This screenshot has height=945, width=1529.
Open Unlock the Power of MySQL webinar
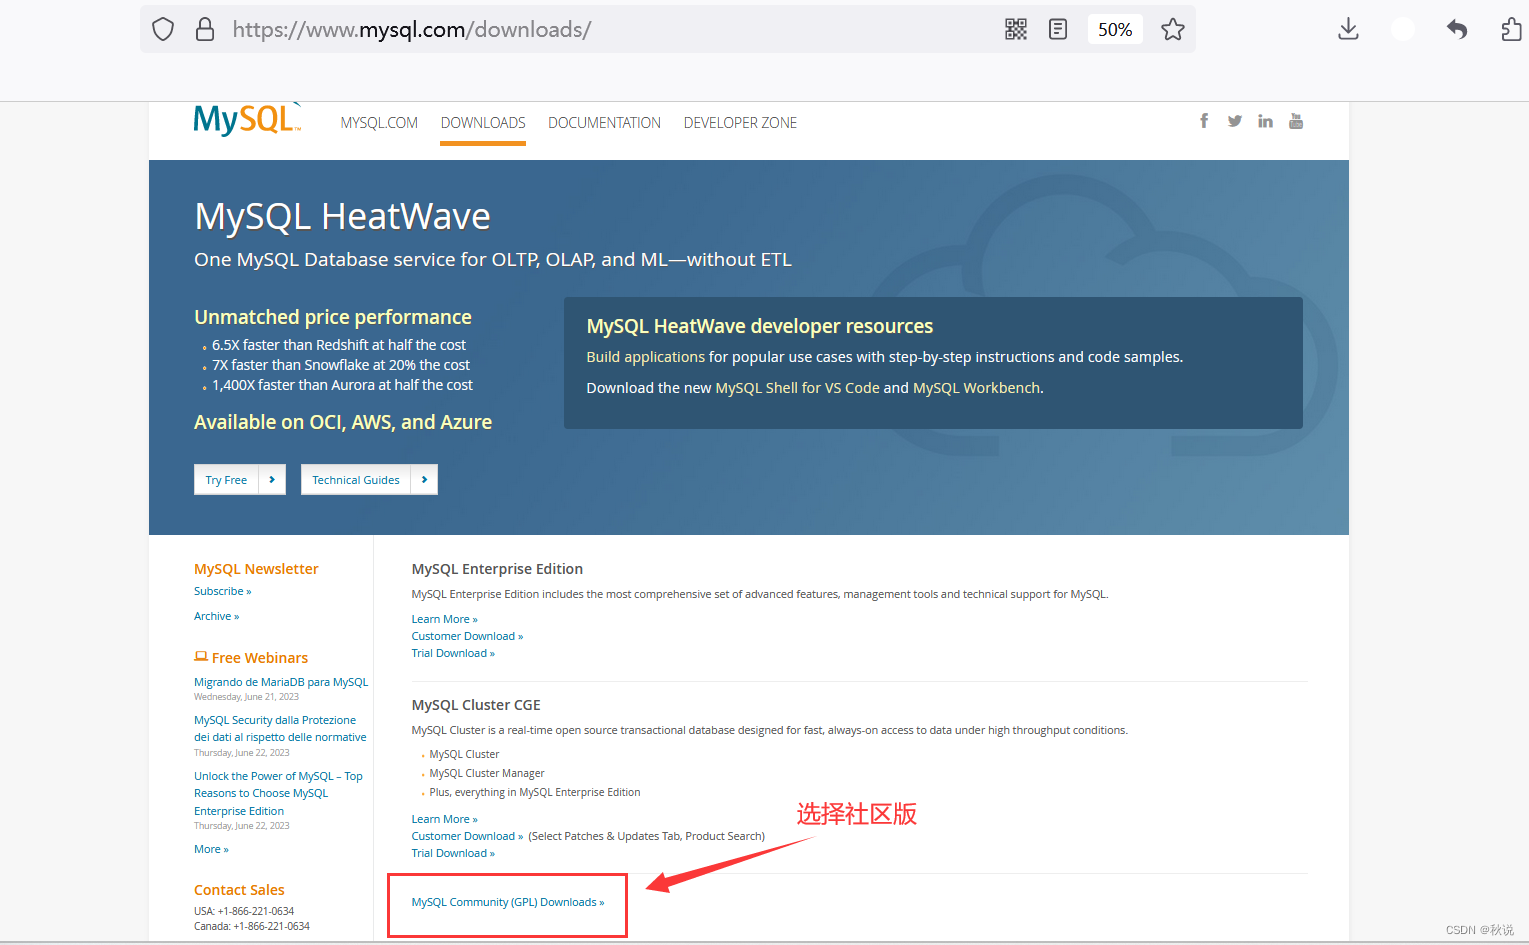(x=278, y=793)
